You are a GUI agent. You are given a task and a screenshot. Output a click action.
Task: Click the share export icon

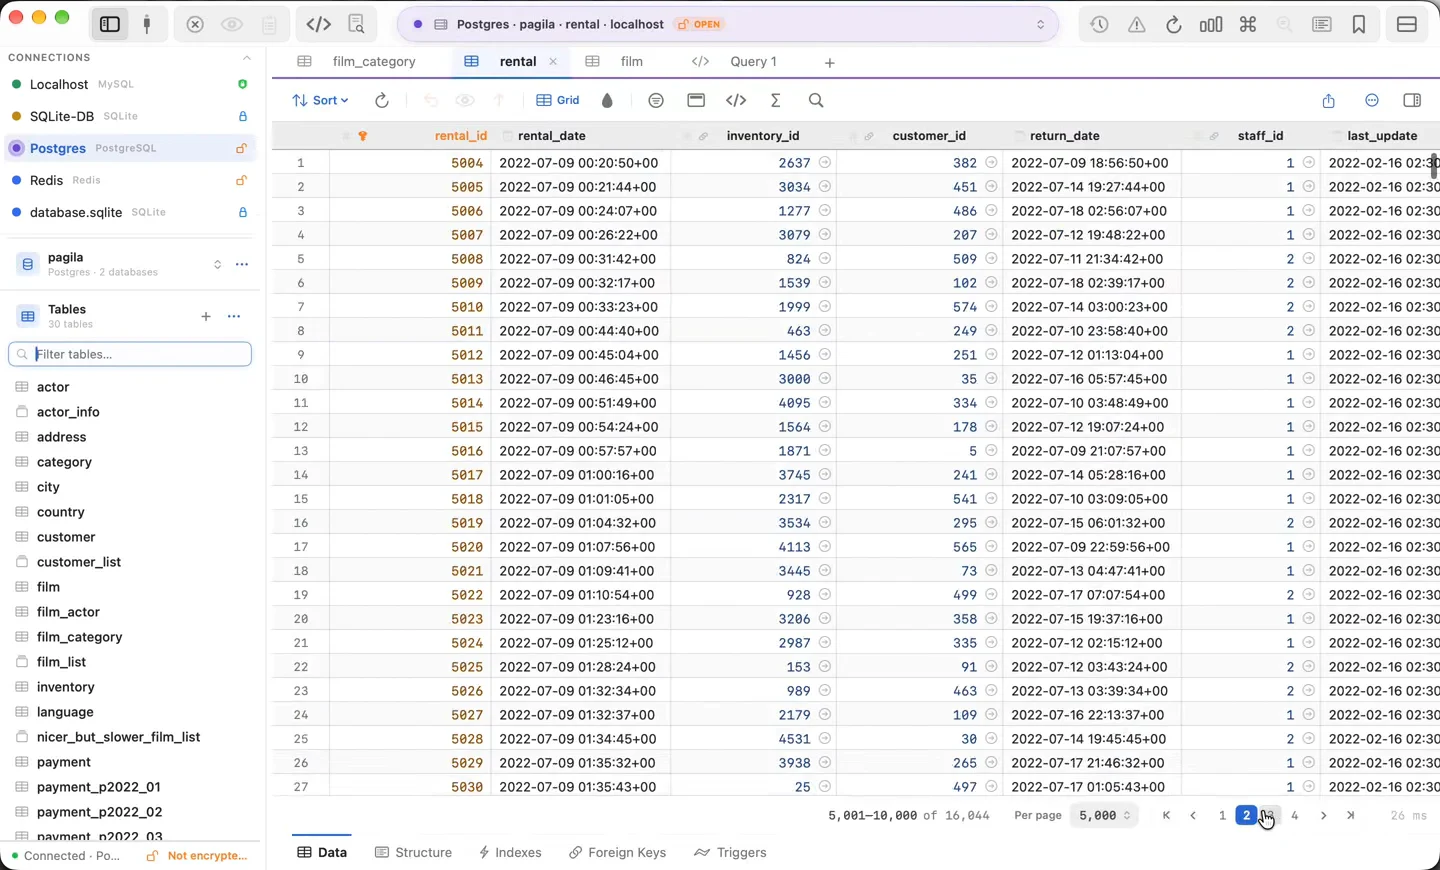(x=1328, y=100)
